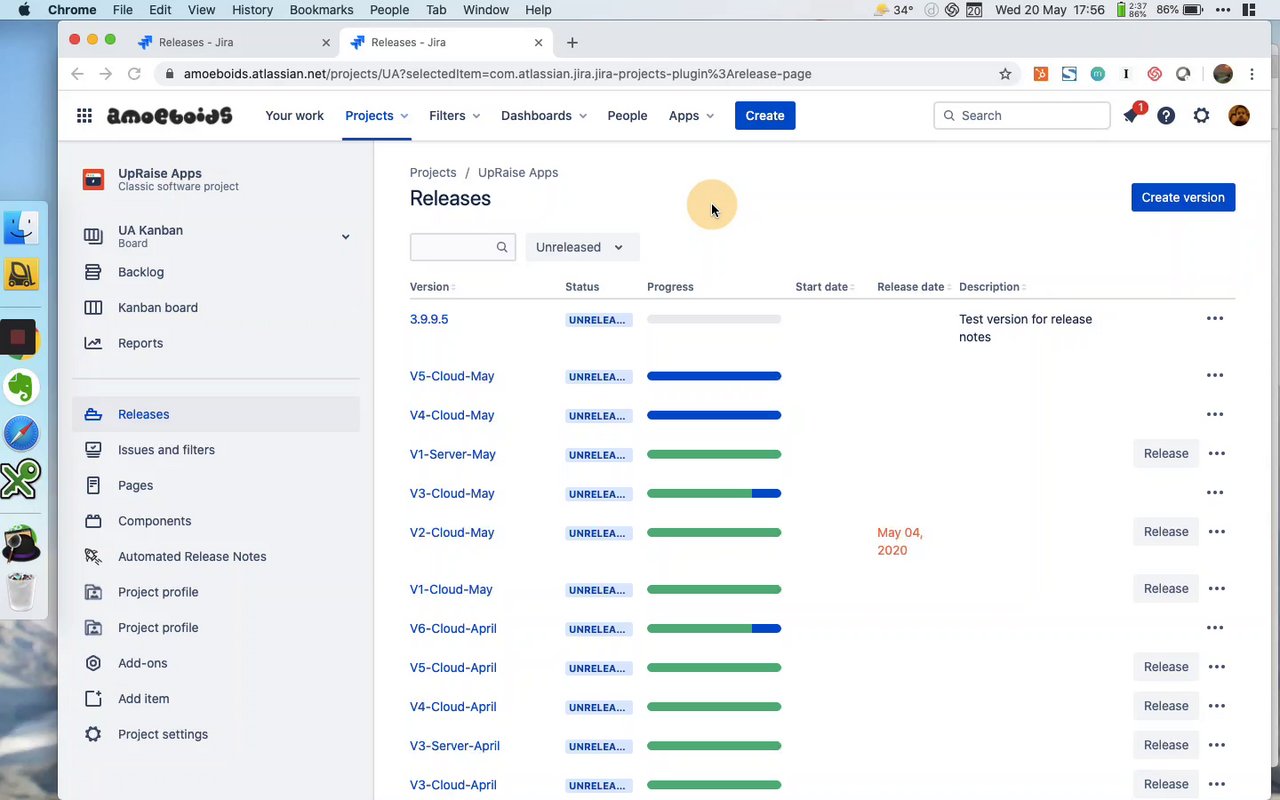
Task: Open more actions for V6-Cloud-April
Action: tap(1215, 628)
